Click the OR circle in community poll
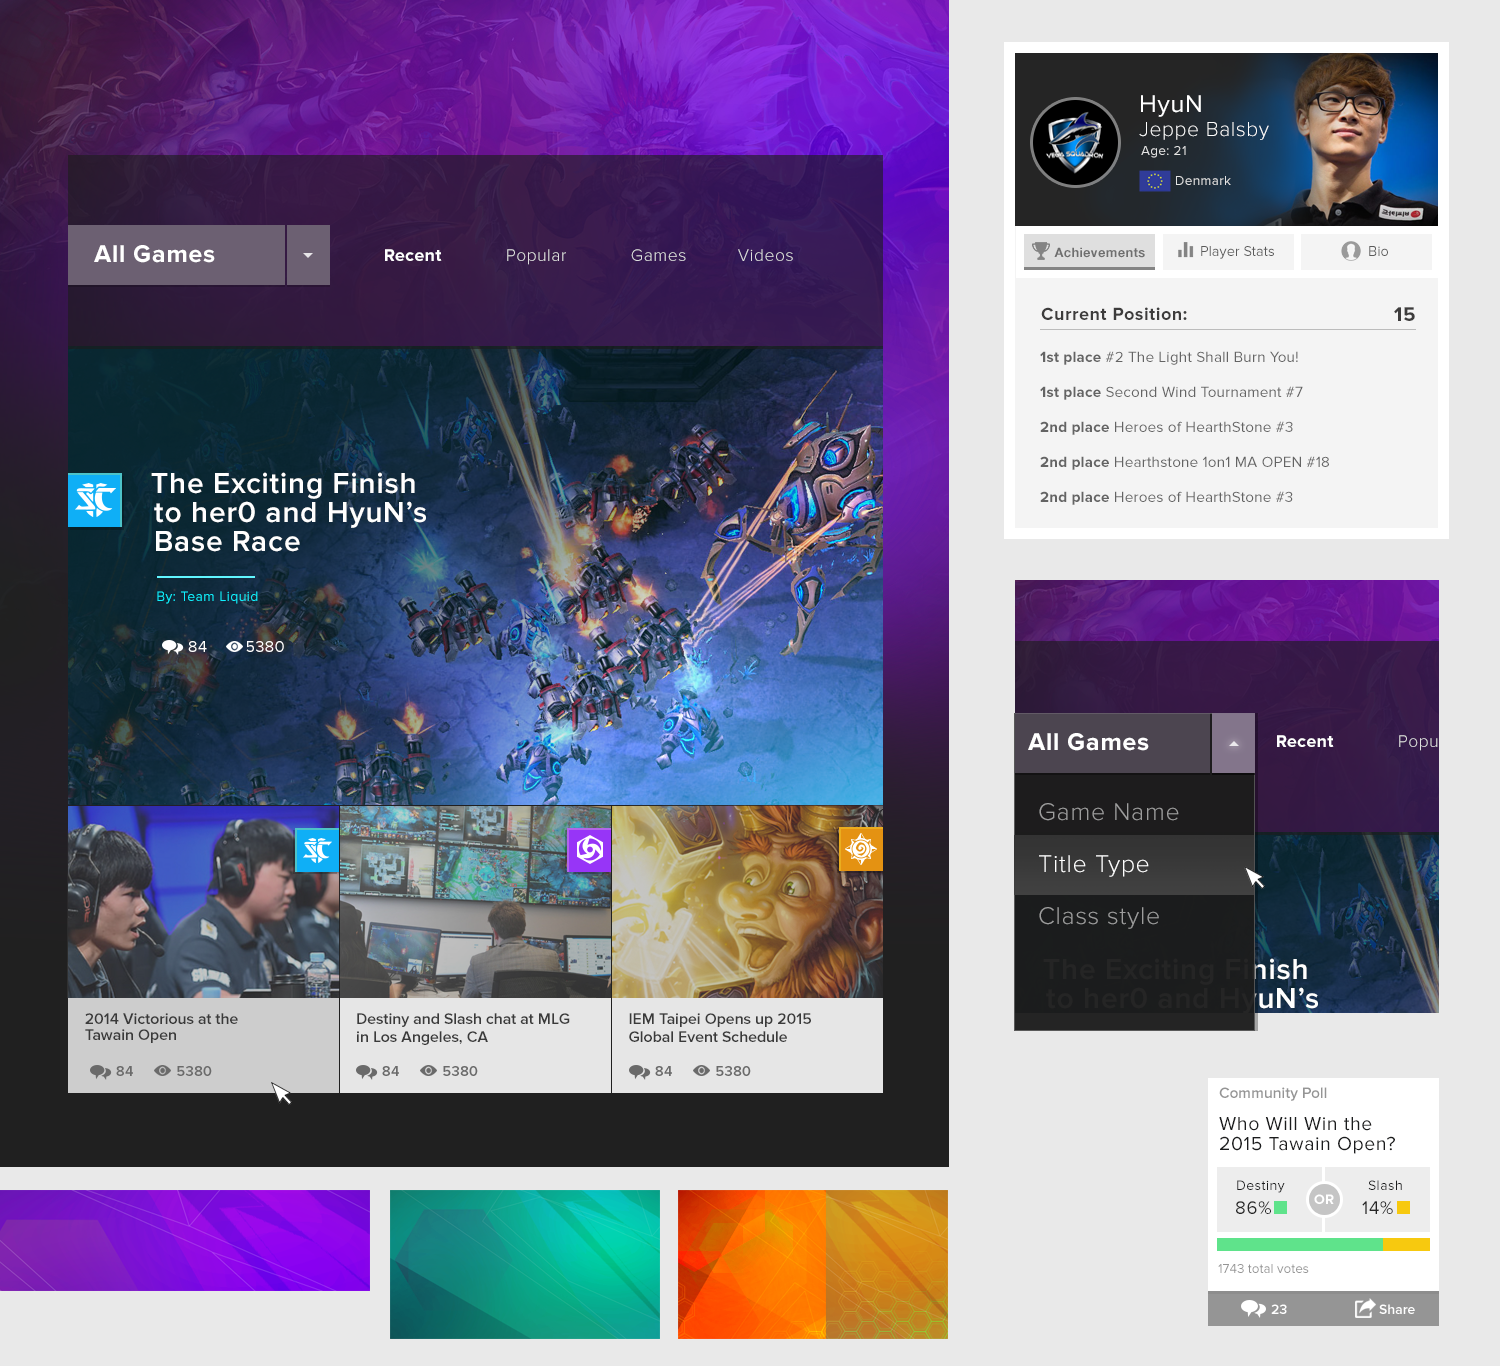 coord(1324,1199)
